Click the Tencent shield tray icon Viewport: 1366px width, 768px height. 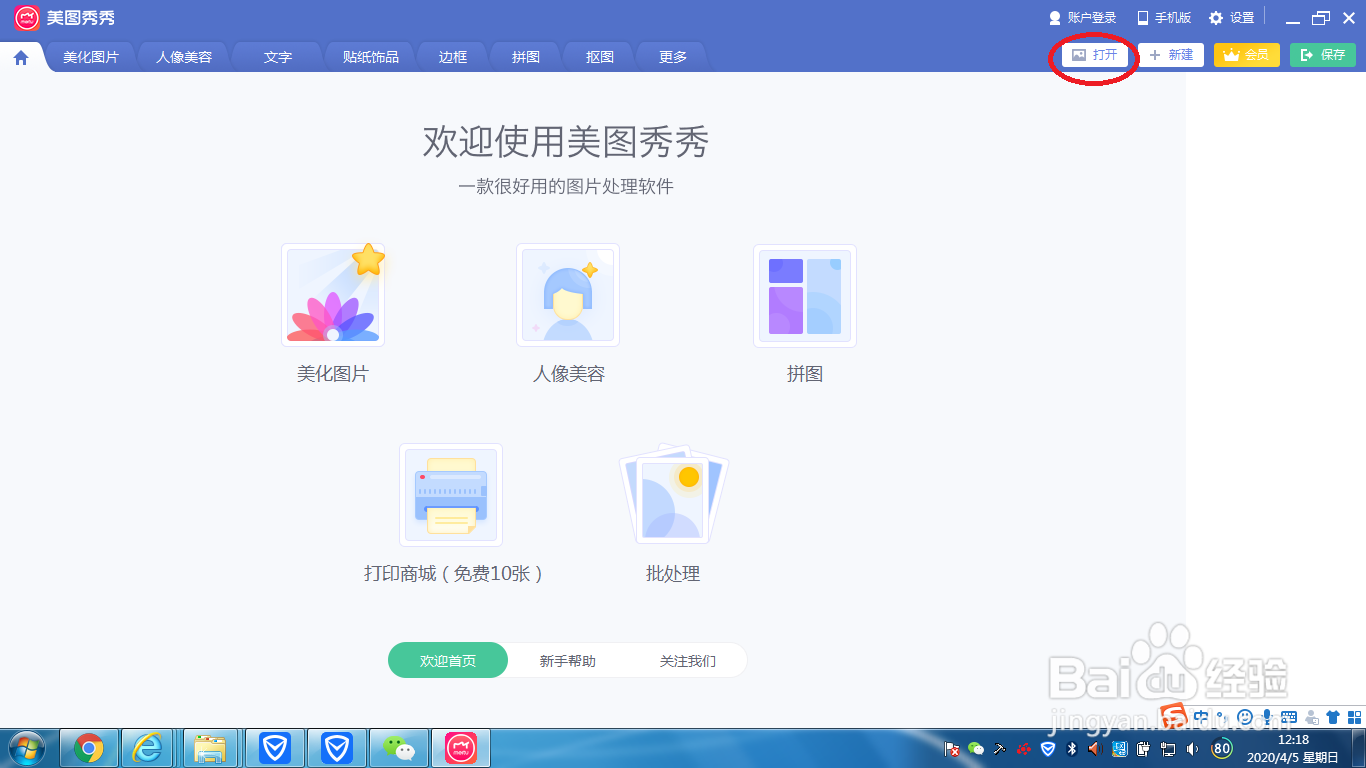click(x=1048, y=749)
